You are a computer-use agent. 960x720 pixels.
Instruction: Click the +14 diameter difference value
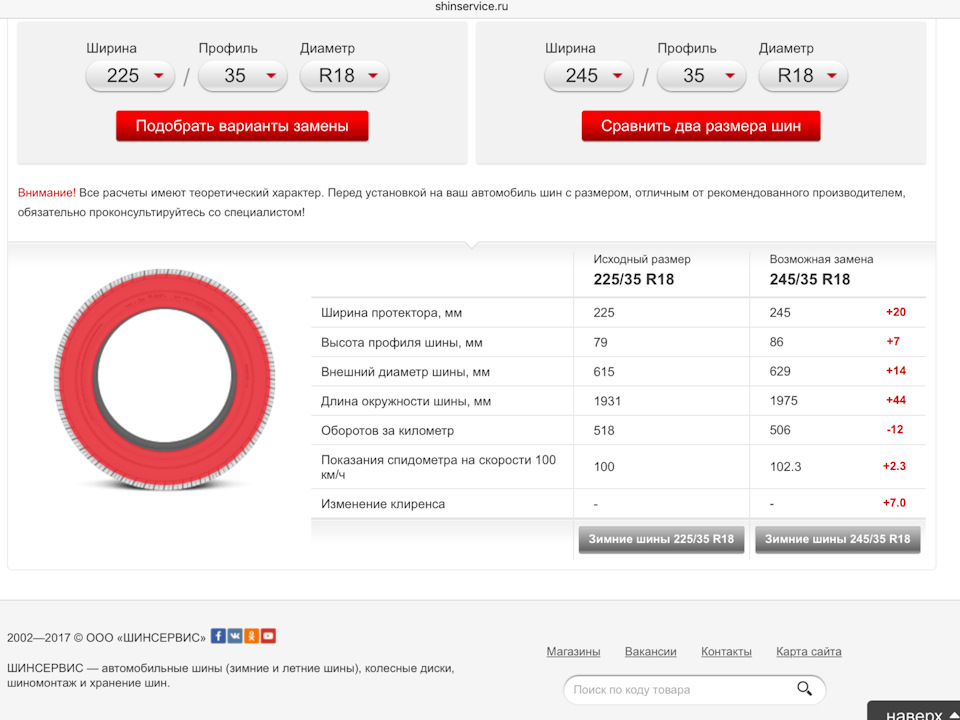[896, 371]
